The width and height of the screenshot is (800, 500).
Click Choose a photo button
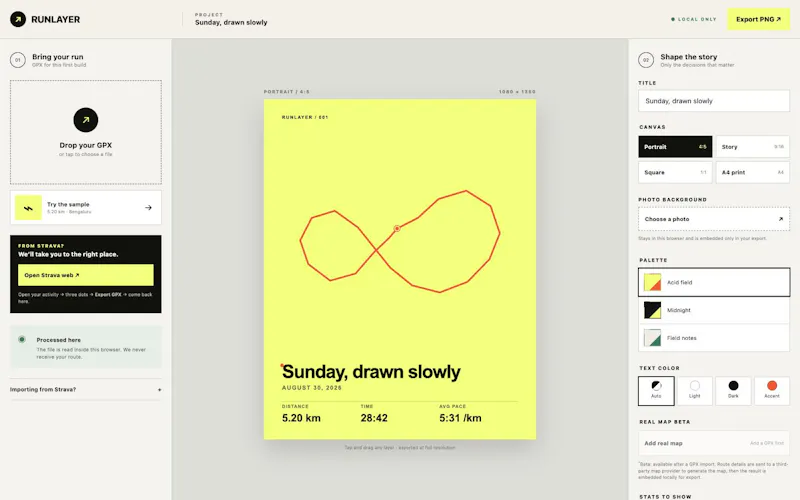coord(714,219)
